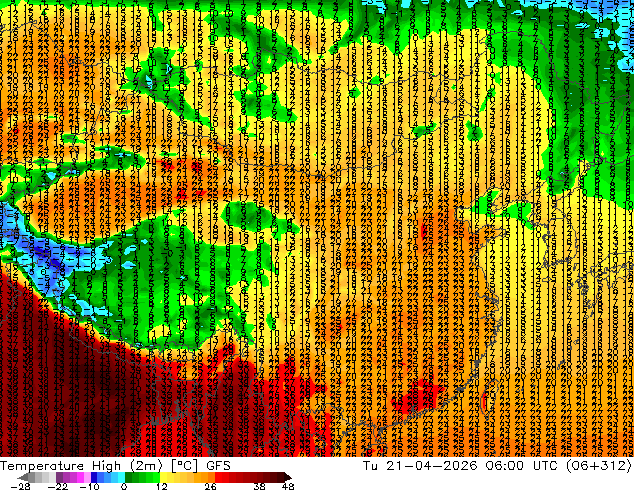634x490 pixels.
Task: Click the '[°C]' unit label
Action: [184, 466]
